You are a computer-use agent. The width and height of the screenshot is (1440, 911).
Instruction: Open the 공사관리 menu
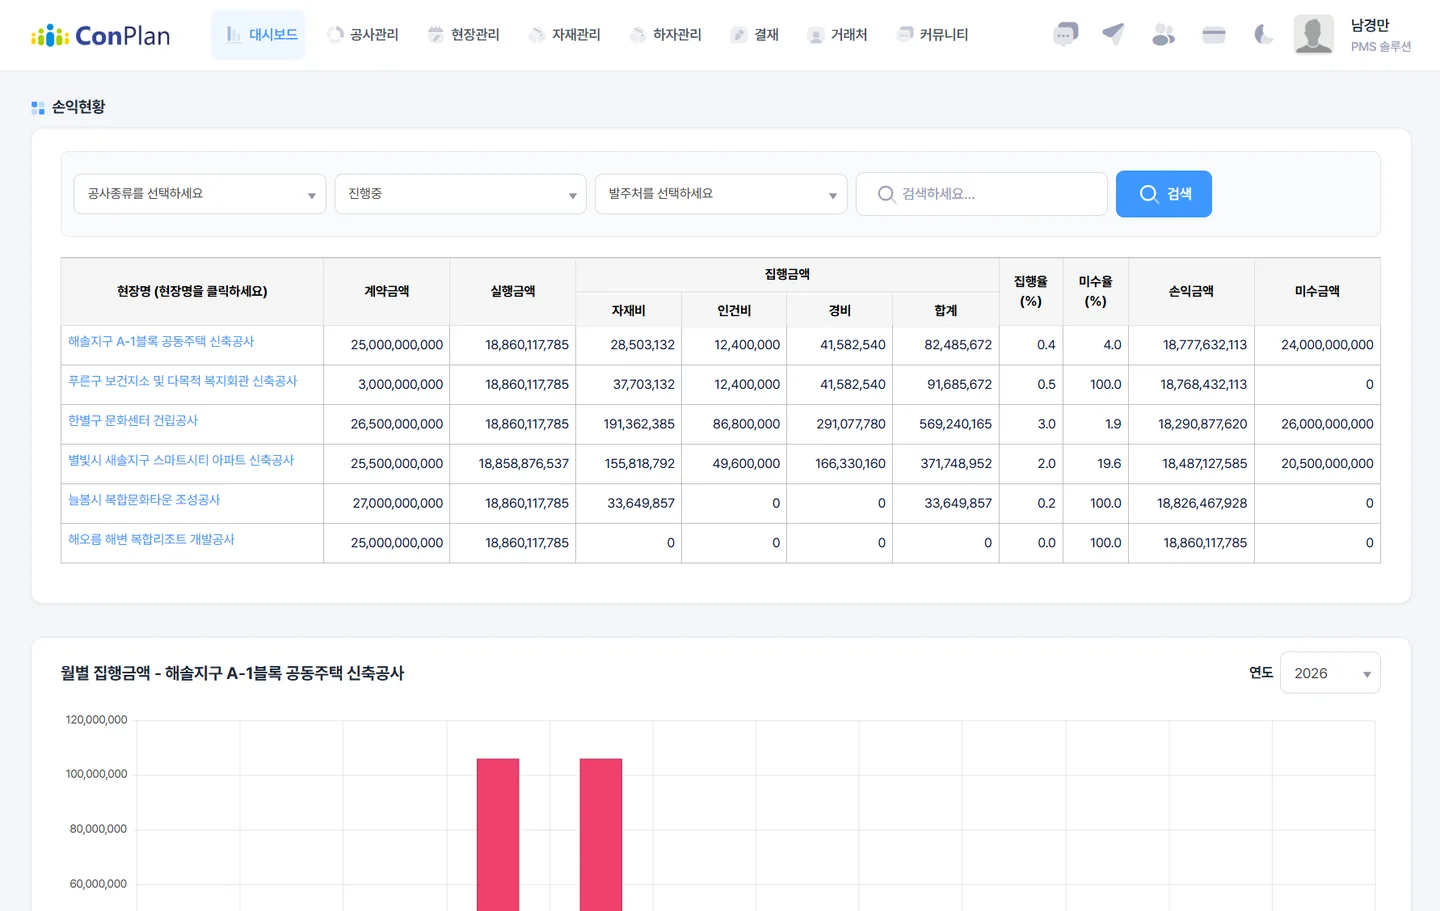point(363,35)
